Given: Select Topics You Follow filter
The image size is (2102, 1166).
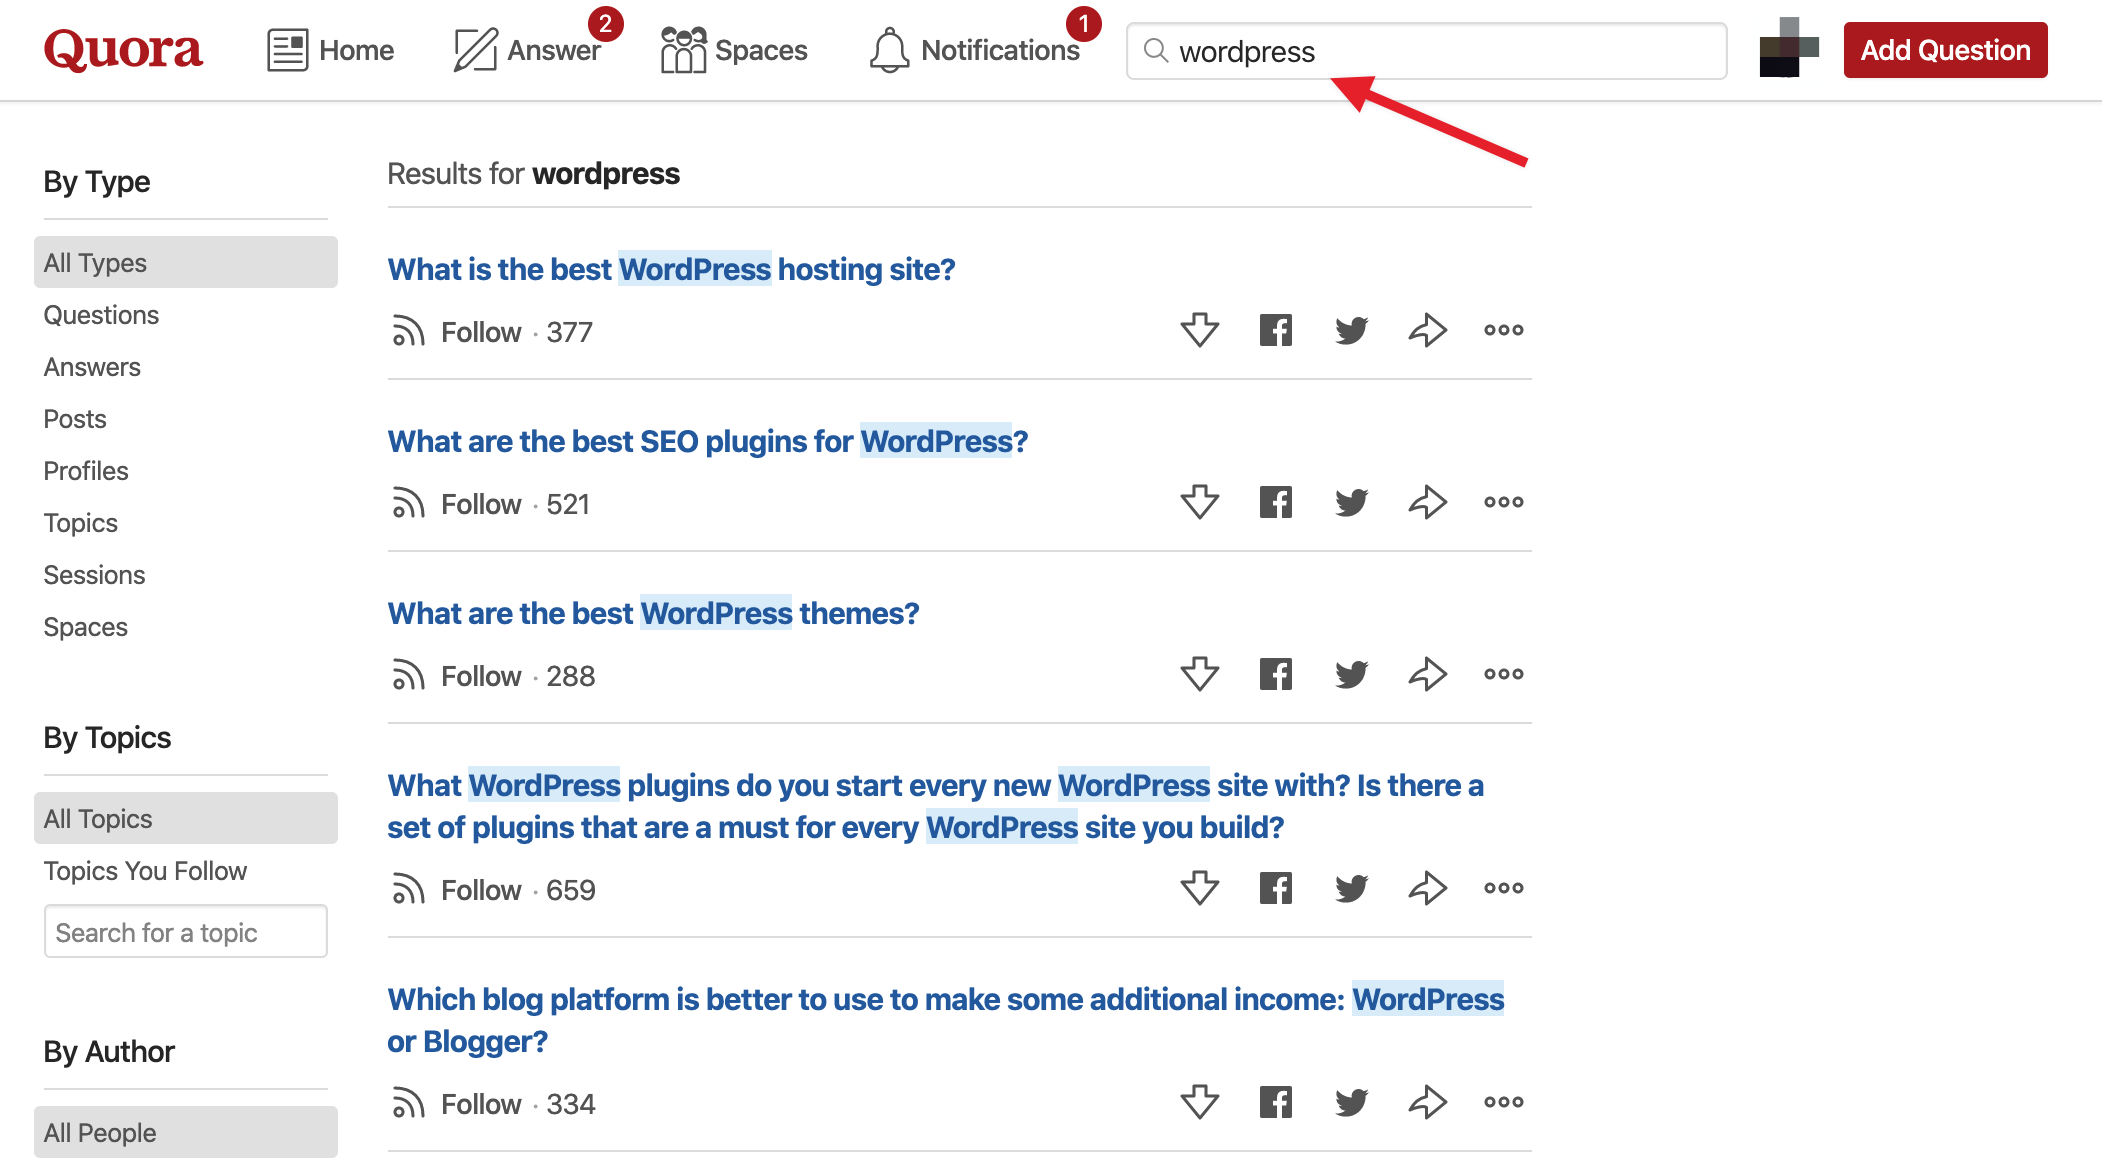Looking at the screenshot, I should [145, 871].
